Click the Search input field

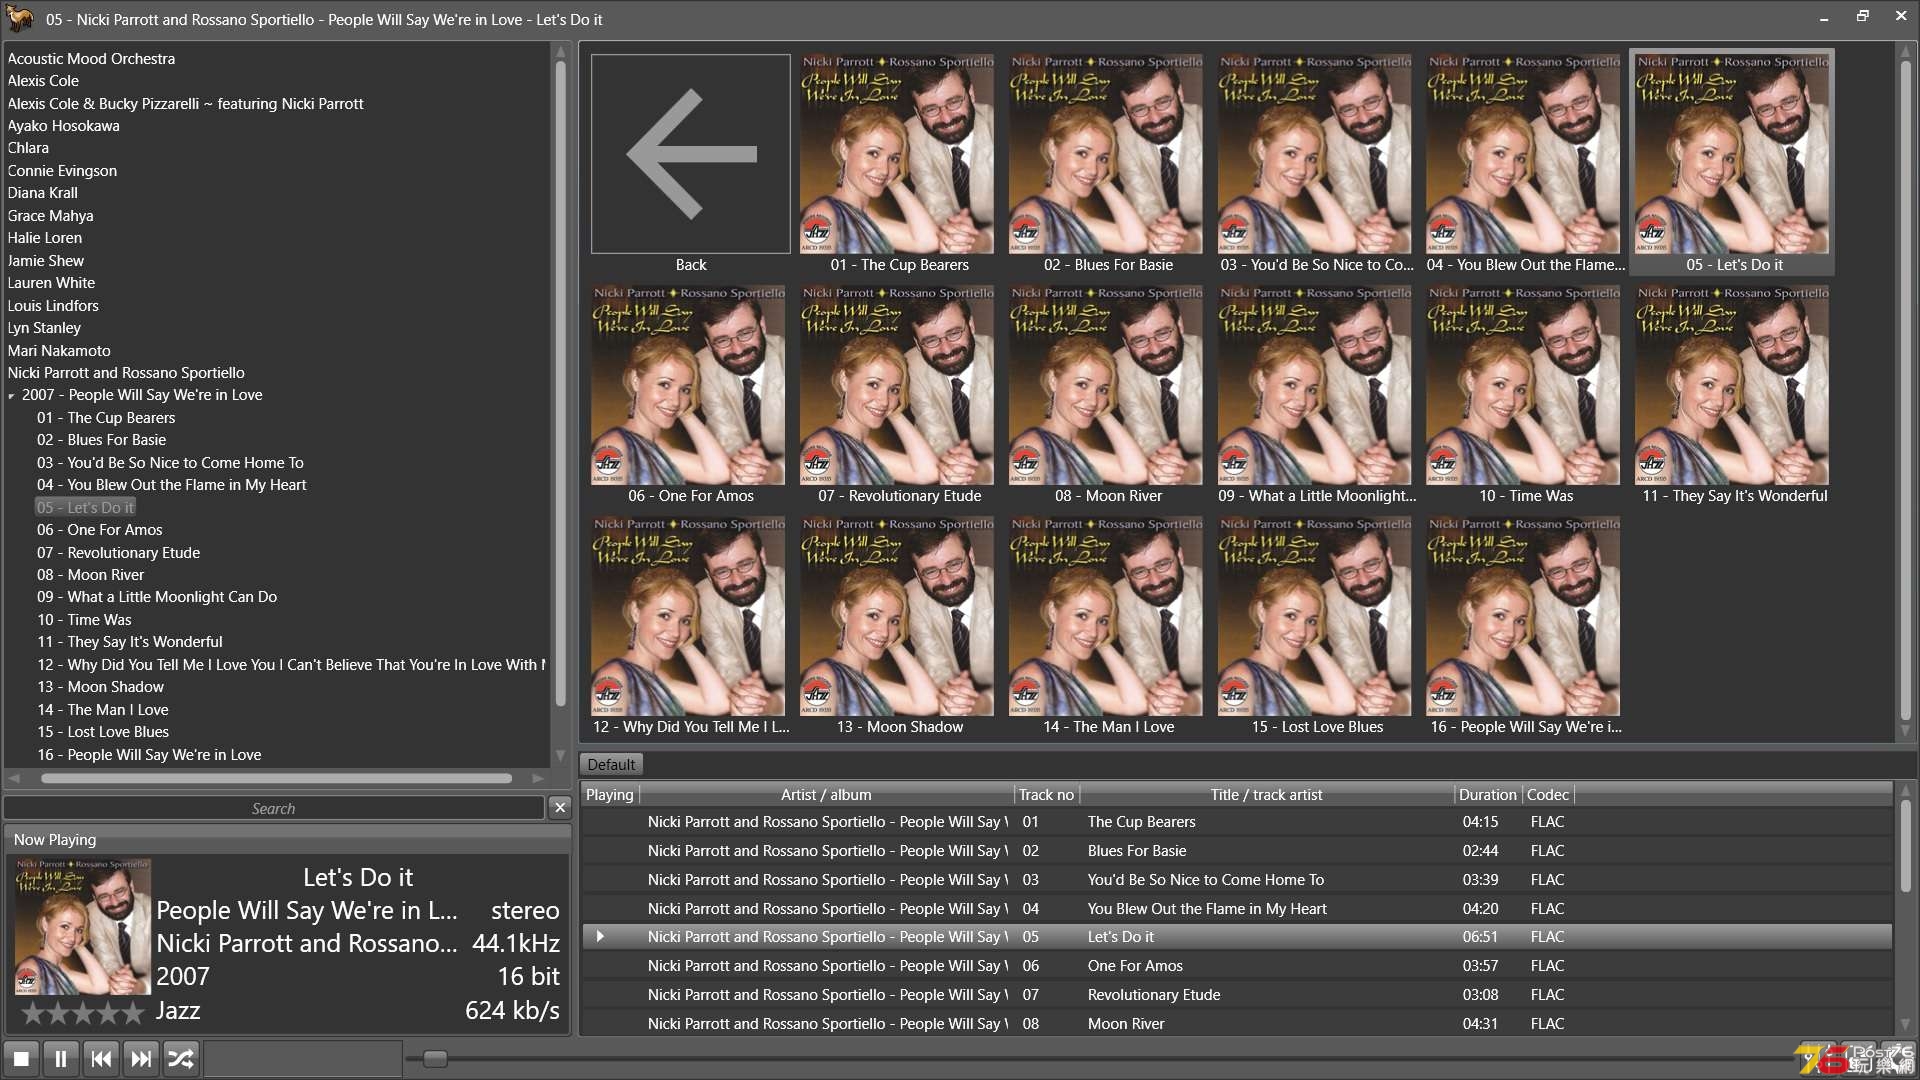click(x=274, y=808)
